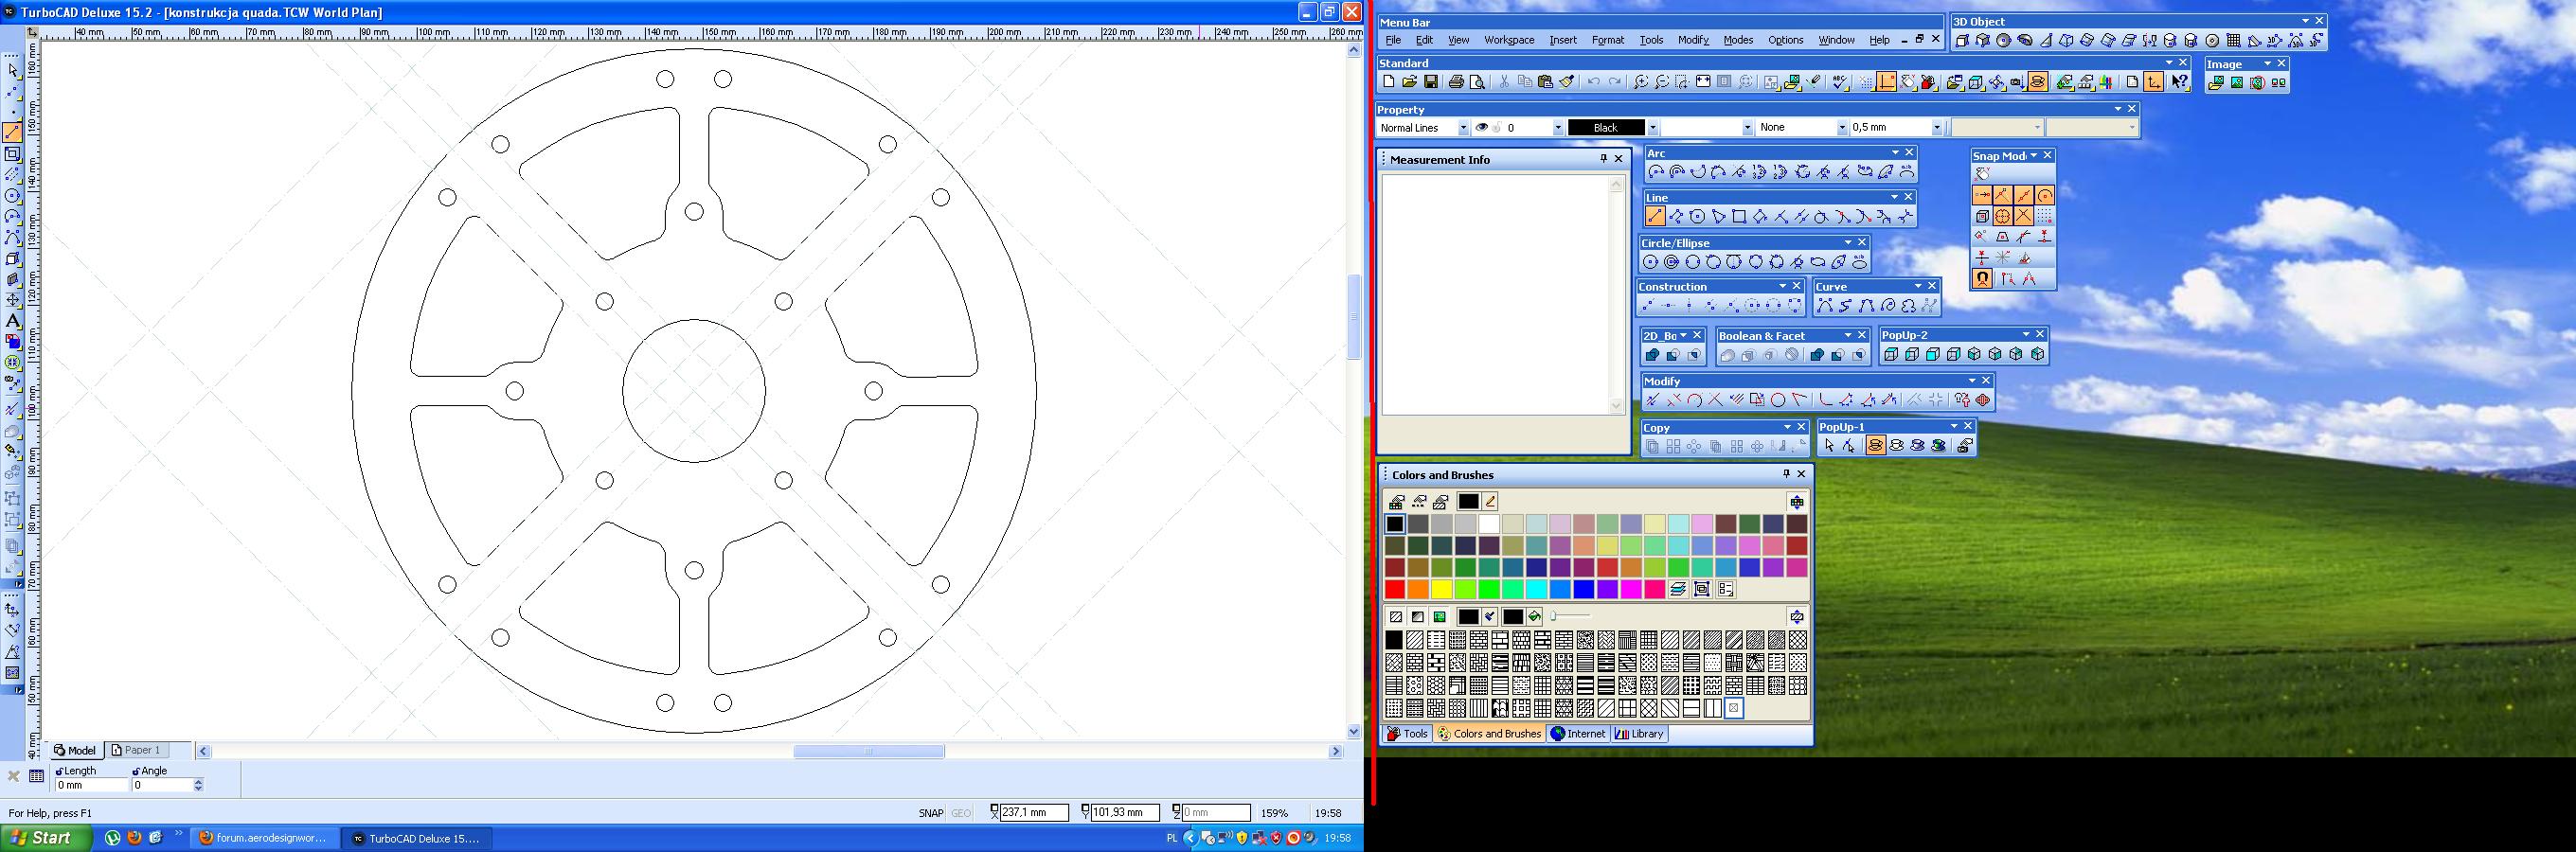This screenshot has height=852, width=2576.
Task: Click the Rectangle tool in Line toolbar
Action: pyautogui.click(x=1739, y=217)
